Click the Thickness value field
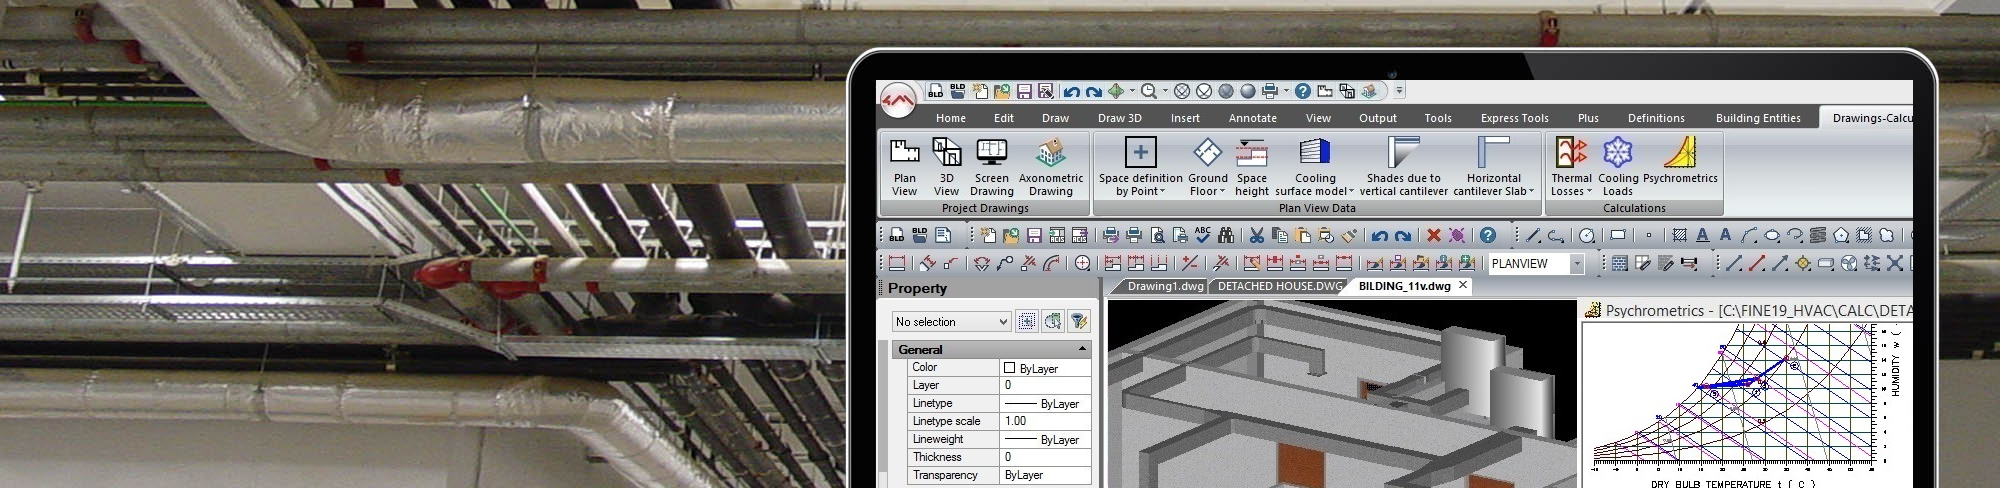Viewport: 2000px width, 488px height. pos(1045,457)
